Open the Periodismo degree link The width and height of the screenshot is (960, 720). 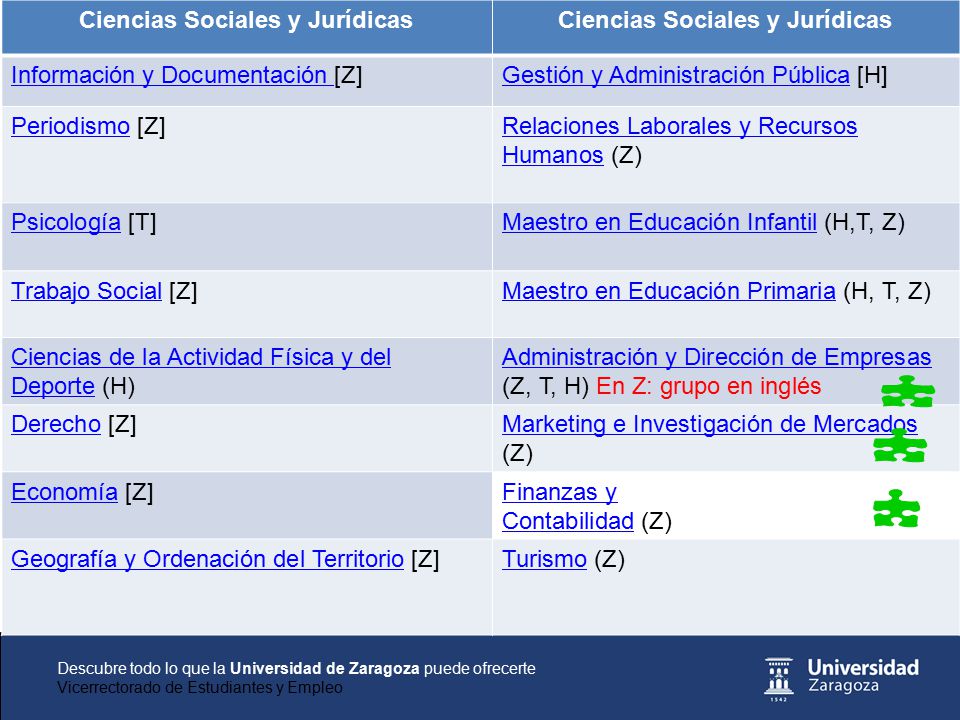(x=70, y=126)
